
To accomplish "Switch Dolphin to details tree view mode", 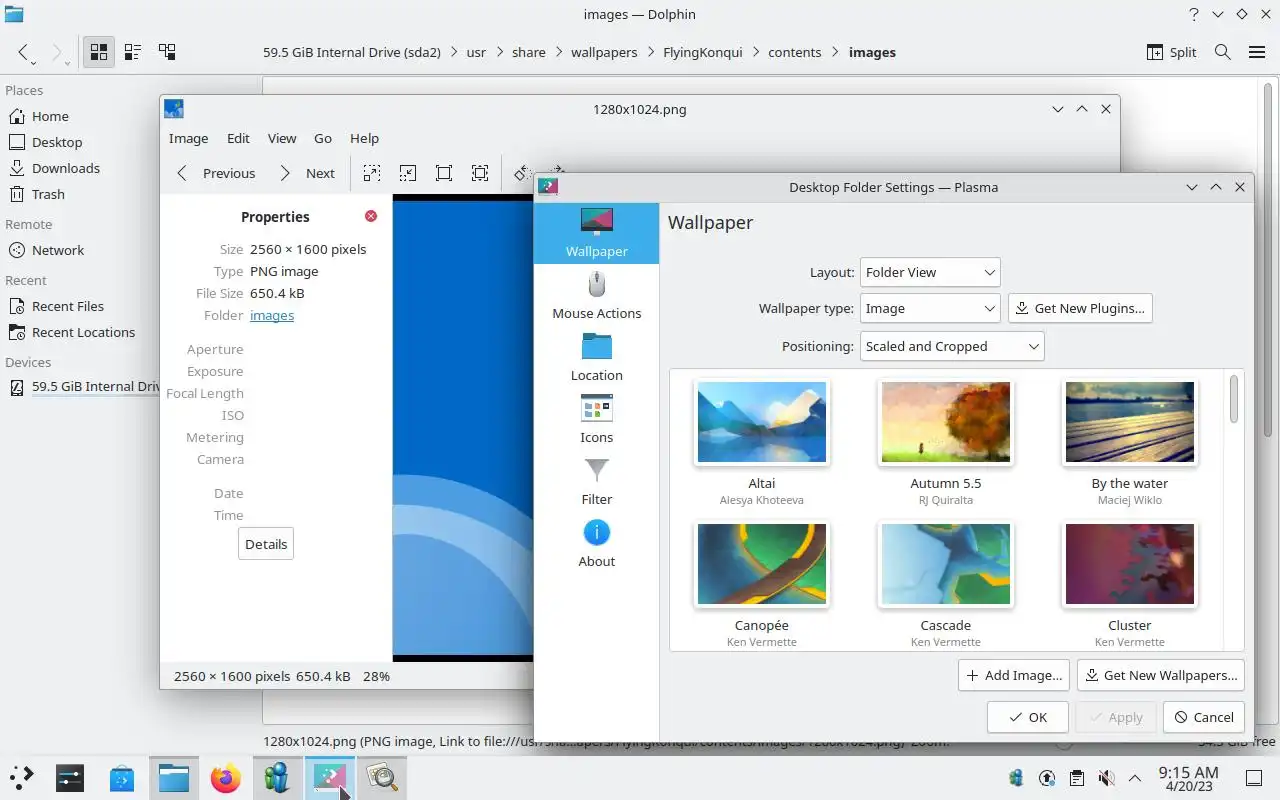I will 167,52.
